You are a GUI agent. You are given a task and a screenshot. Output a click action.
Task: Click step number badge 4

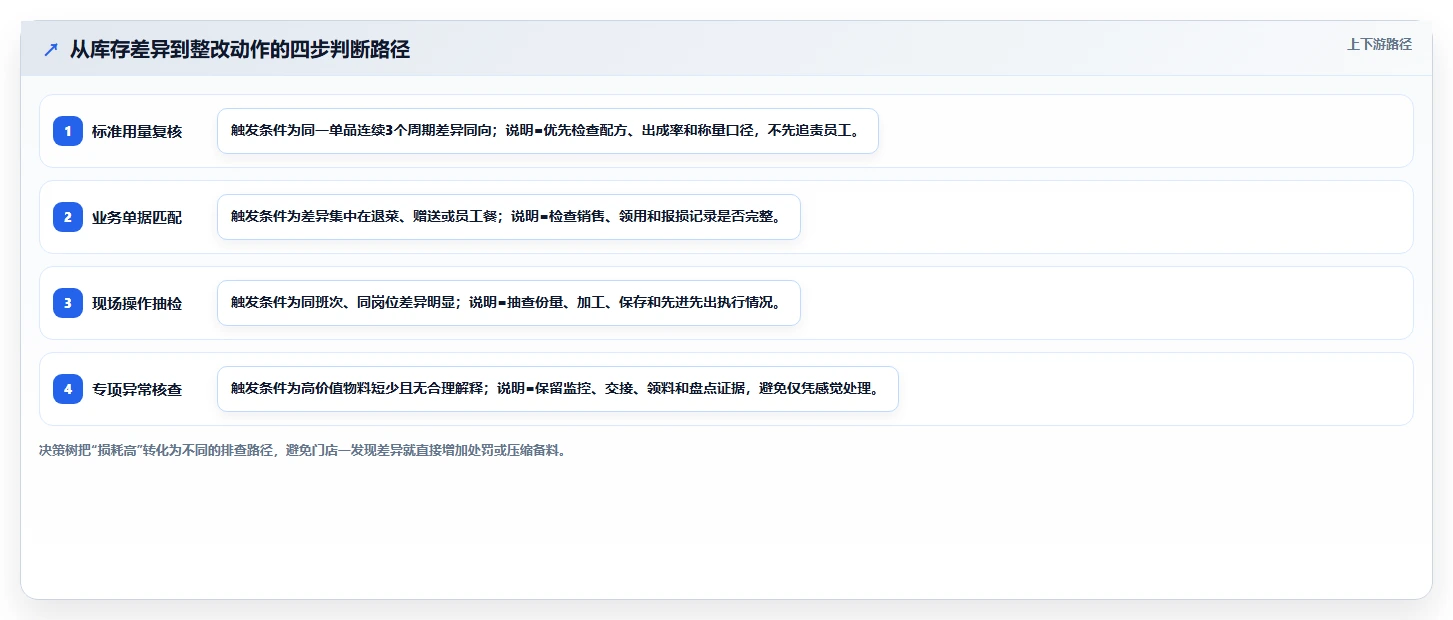point(68,389)
